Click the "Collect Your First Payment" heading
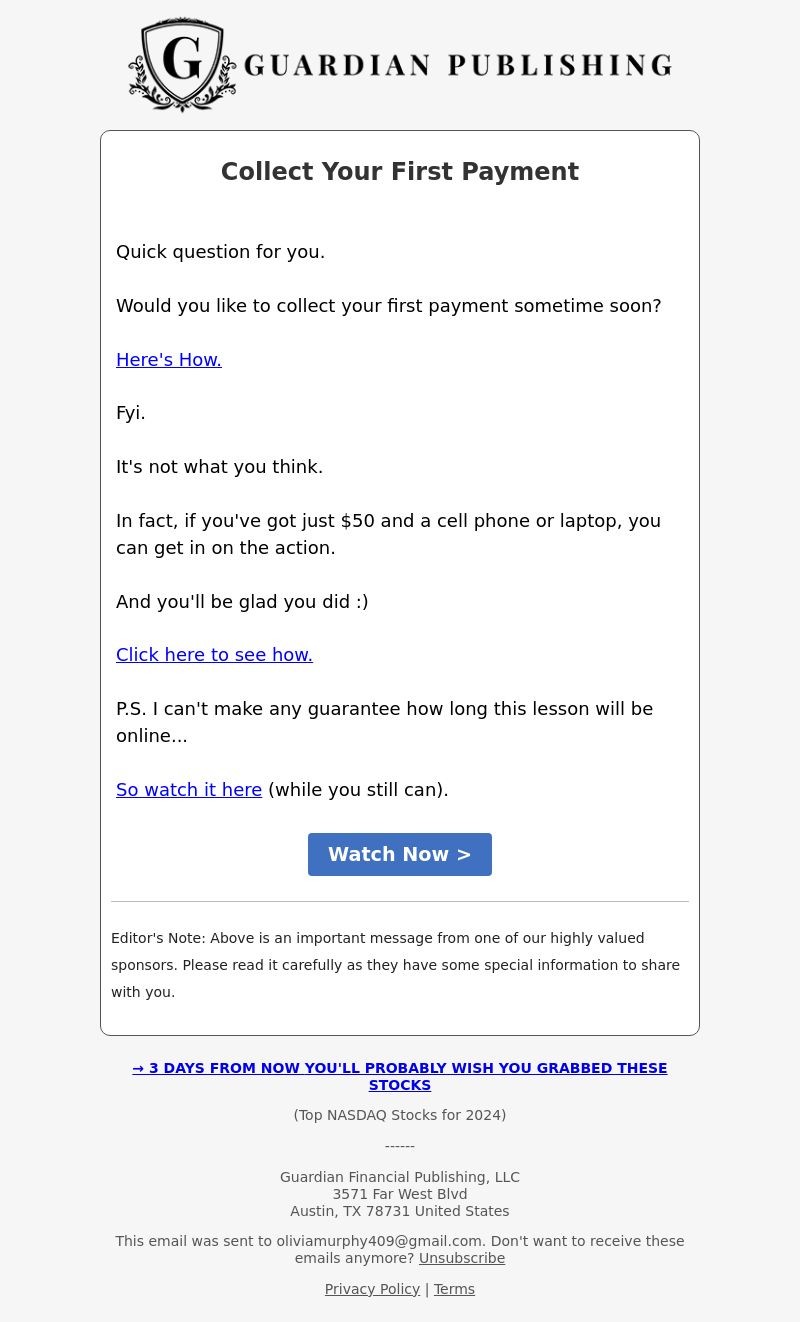 399,172
